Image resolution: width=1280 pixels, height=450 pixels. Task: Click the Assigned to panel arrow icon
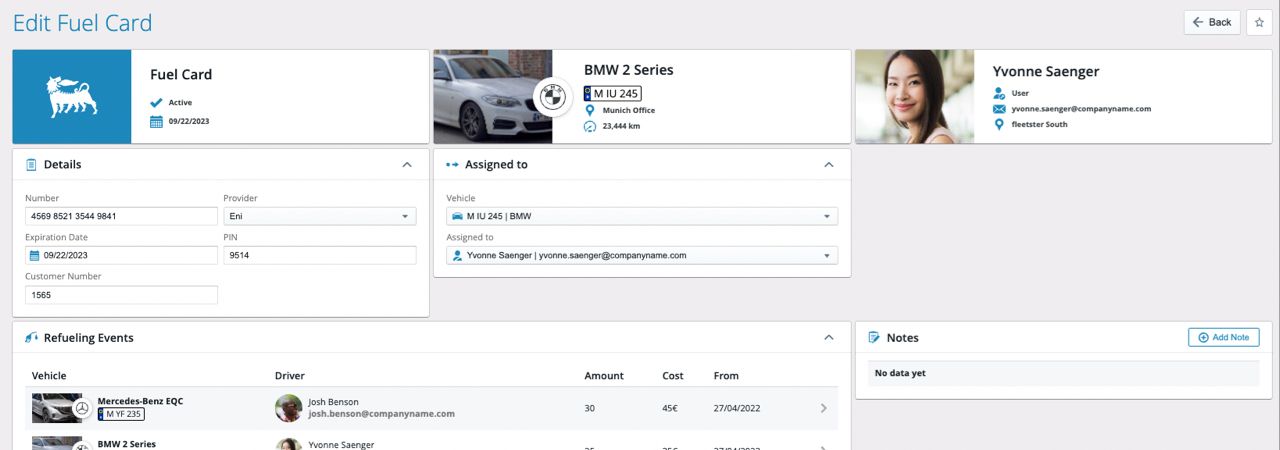[452, 164]
